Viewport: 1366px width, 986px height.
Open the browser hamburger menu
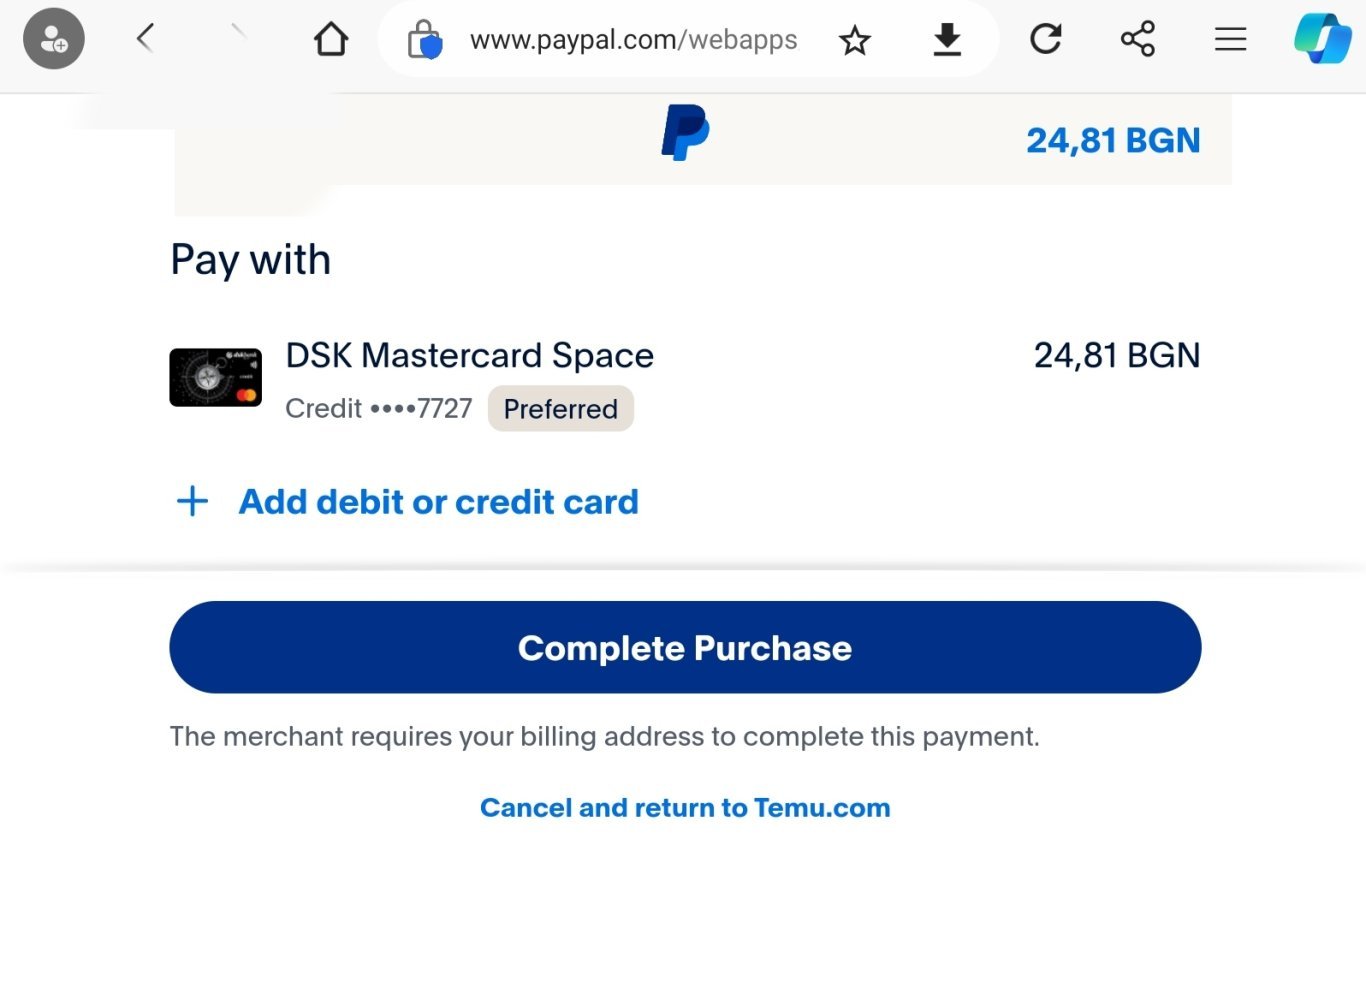1230,39
